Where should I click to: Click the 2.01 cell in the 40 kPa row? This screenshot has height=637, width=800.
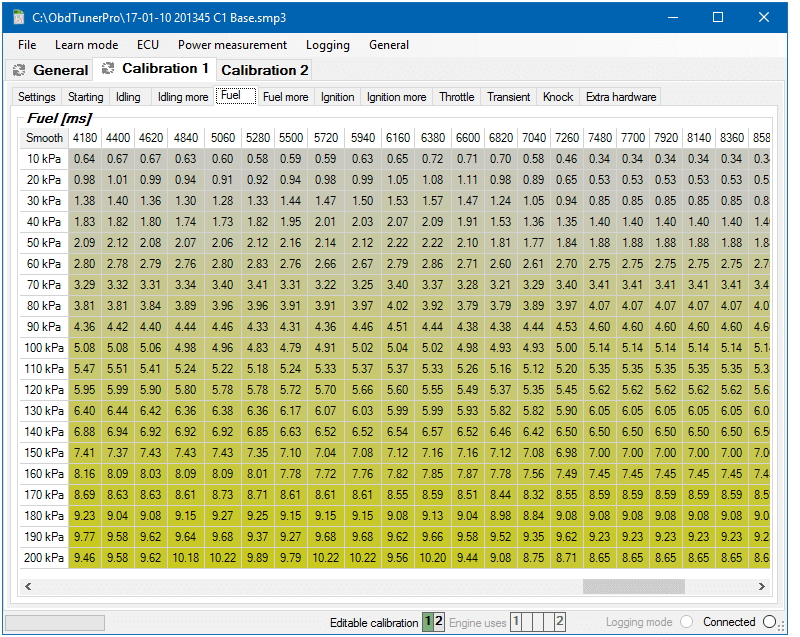pyautogui.click(x=326, y=221)
